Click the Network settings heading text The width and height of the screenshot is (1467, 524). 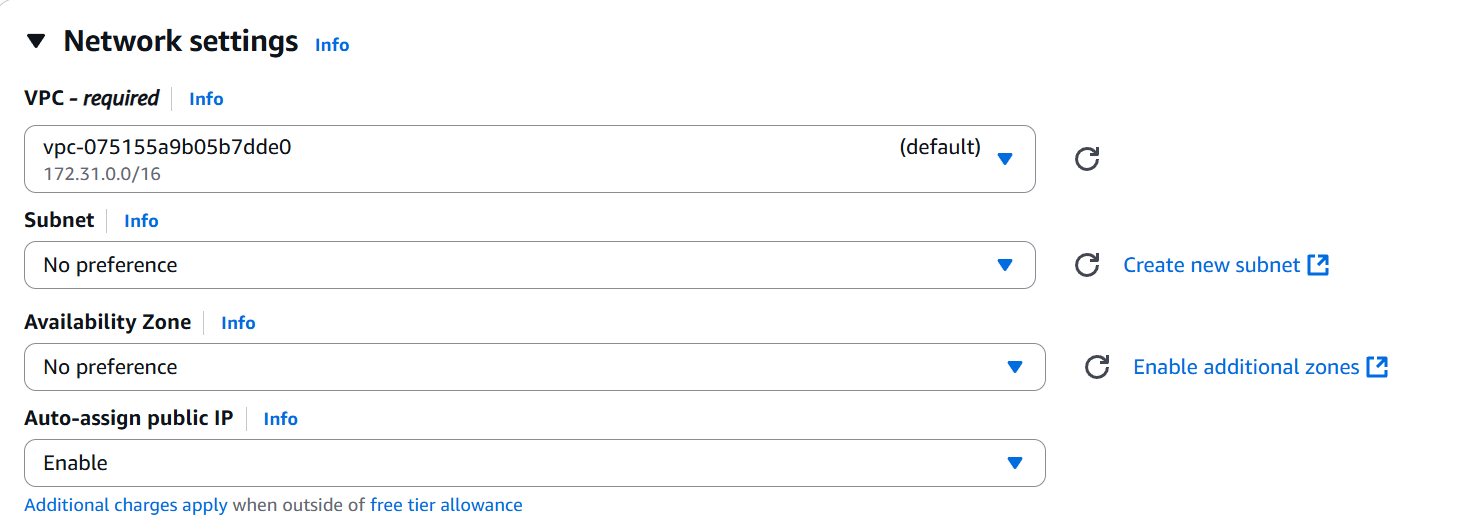[x=181, y=42]
